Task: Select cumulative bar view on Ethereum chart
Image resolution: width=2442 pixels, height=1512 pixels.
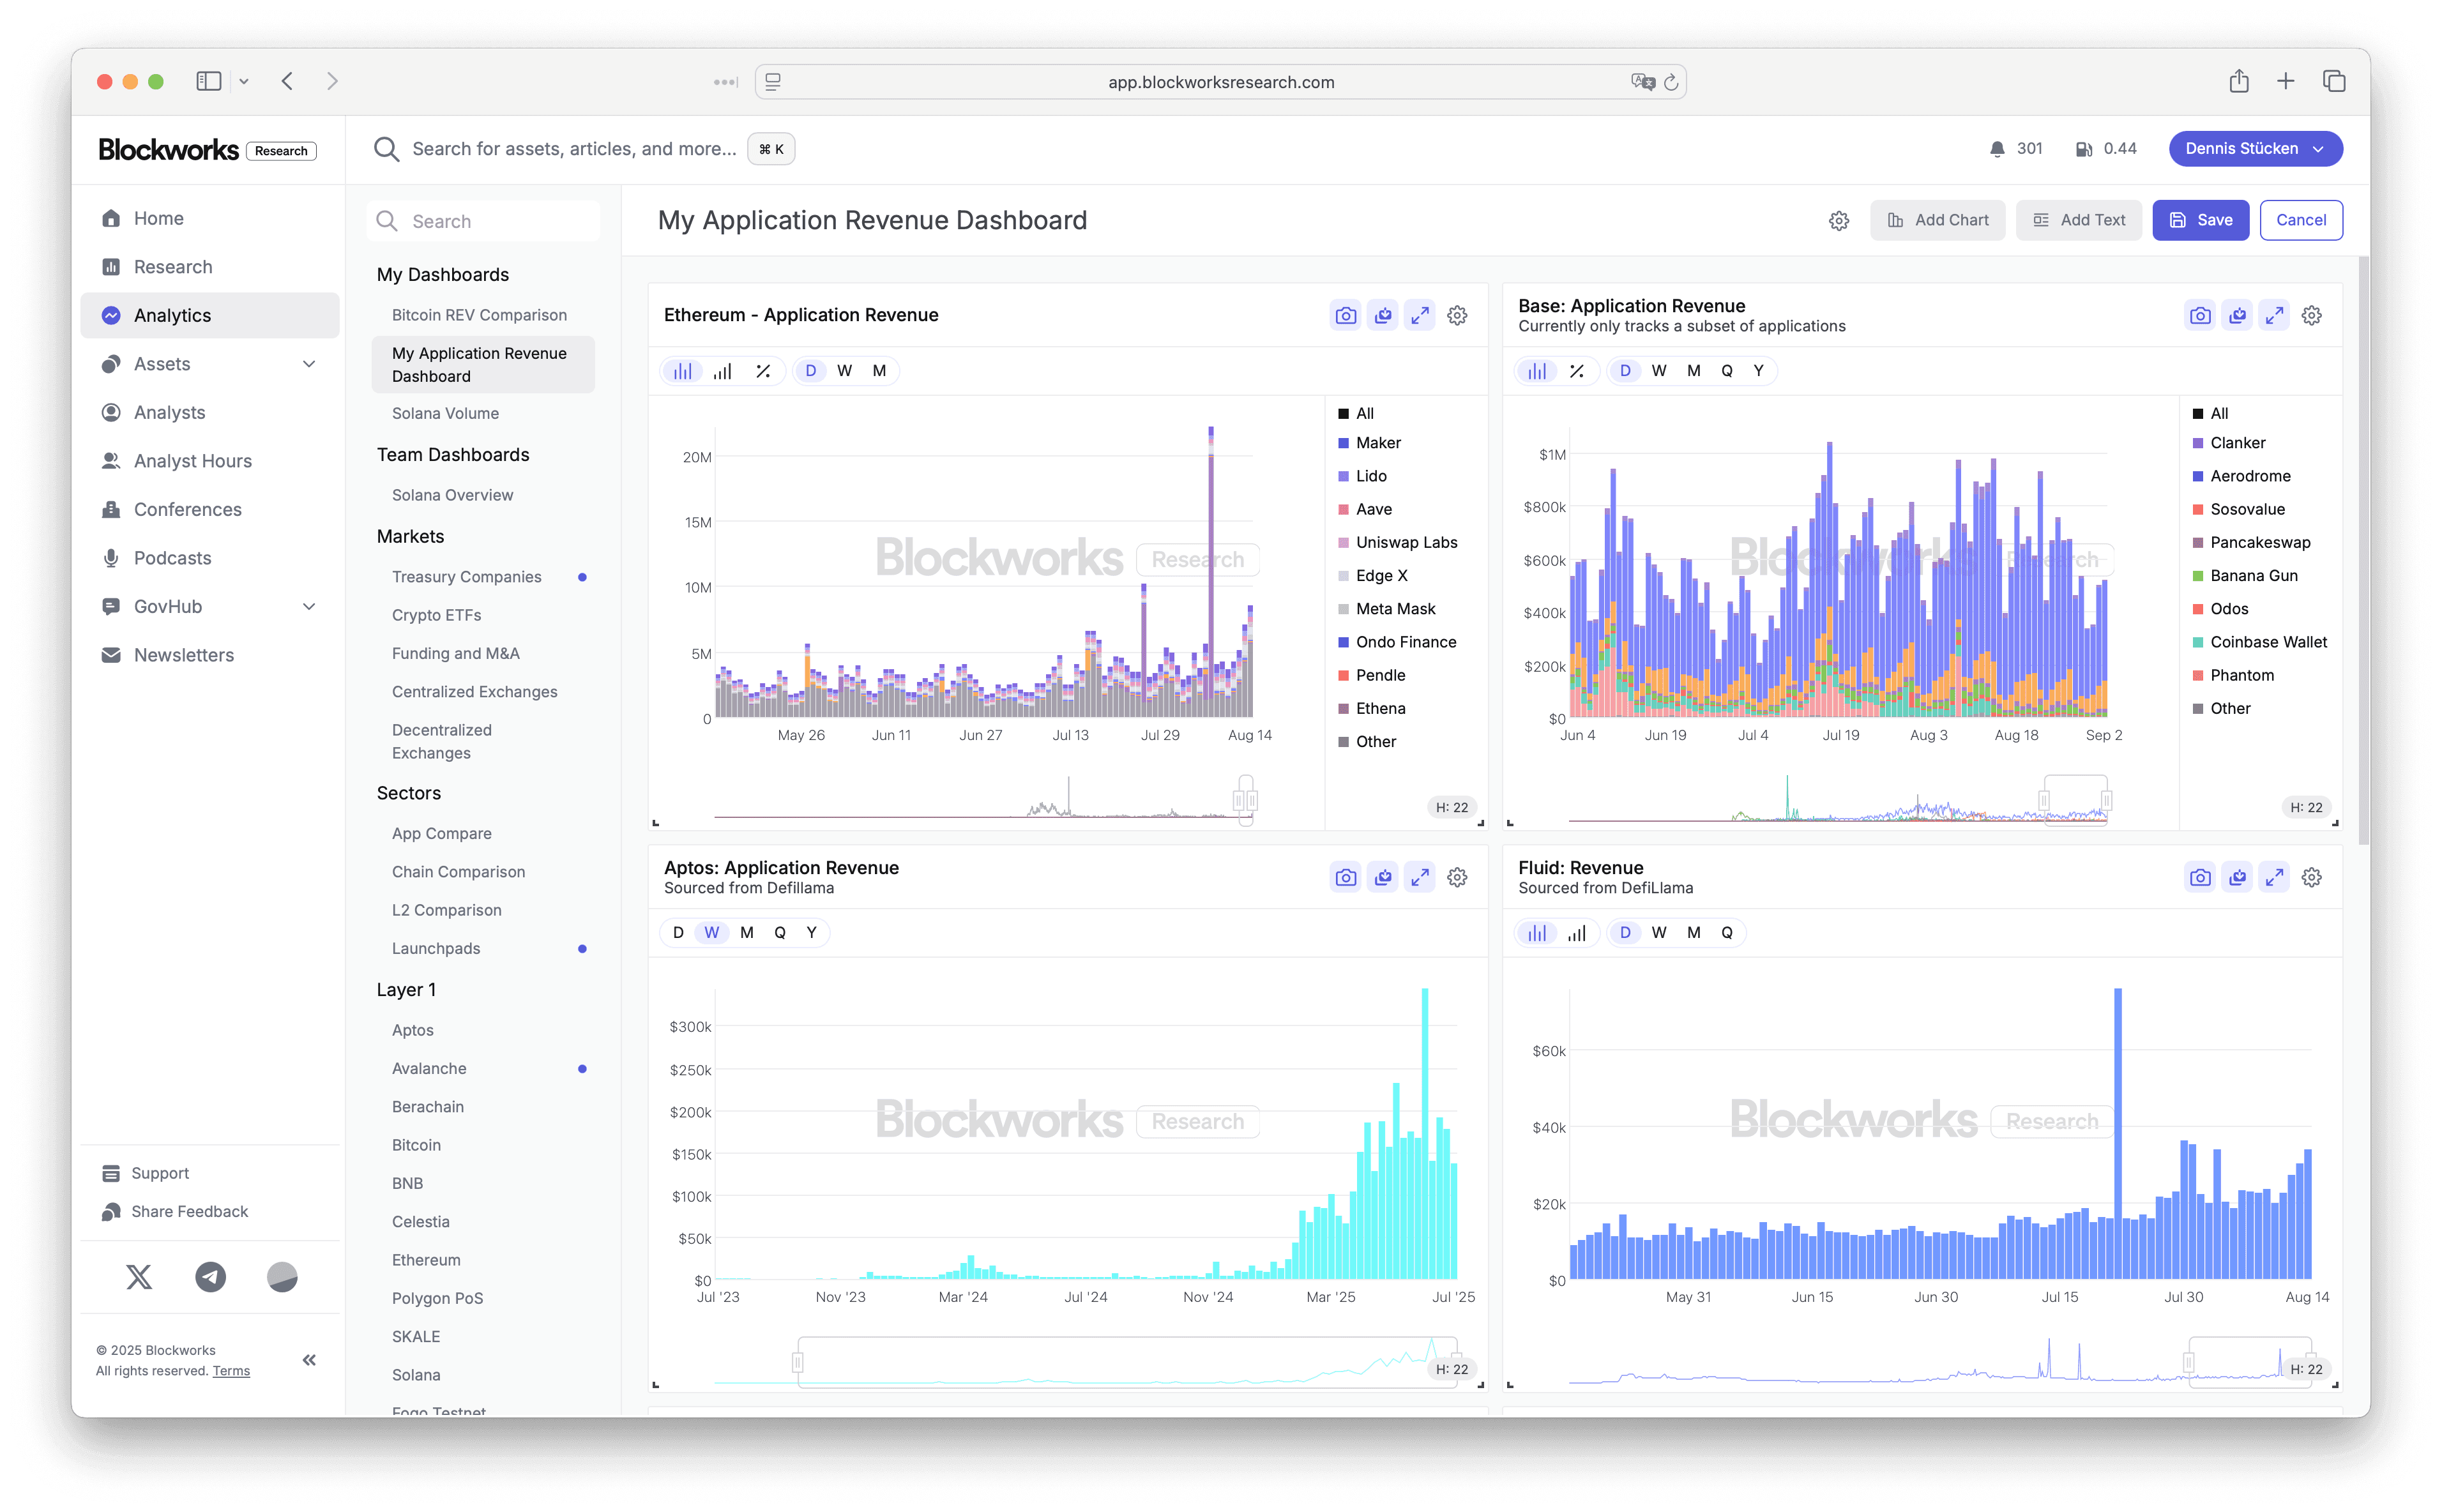Action: [x=722, y=371]
